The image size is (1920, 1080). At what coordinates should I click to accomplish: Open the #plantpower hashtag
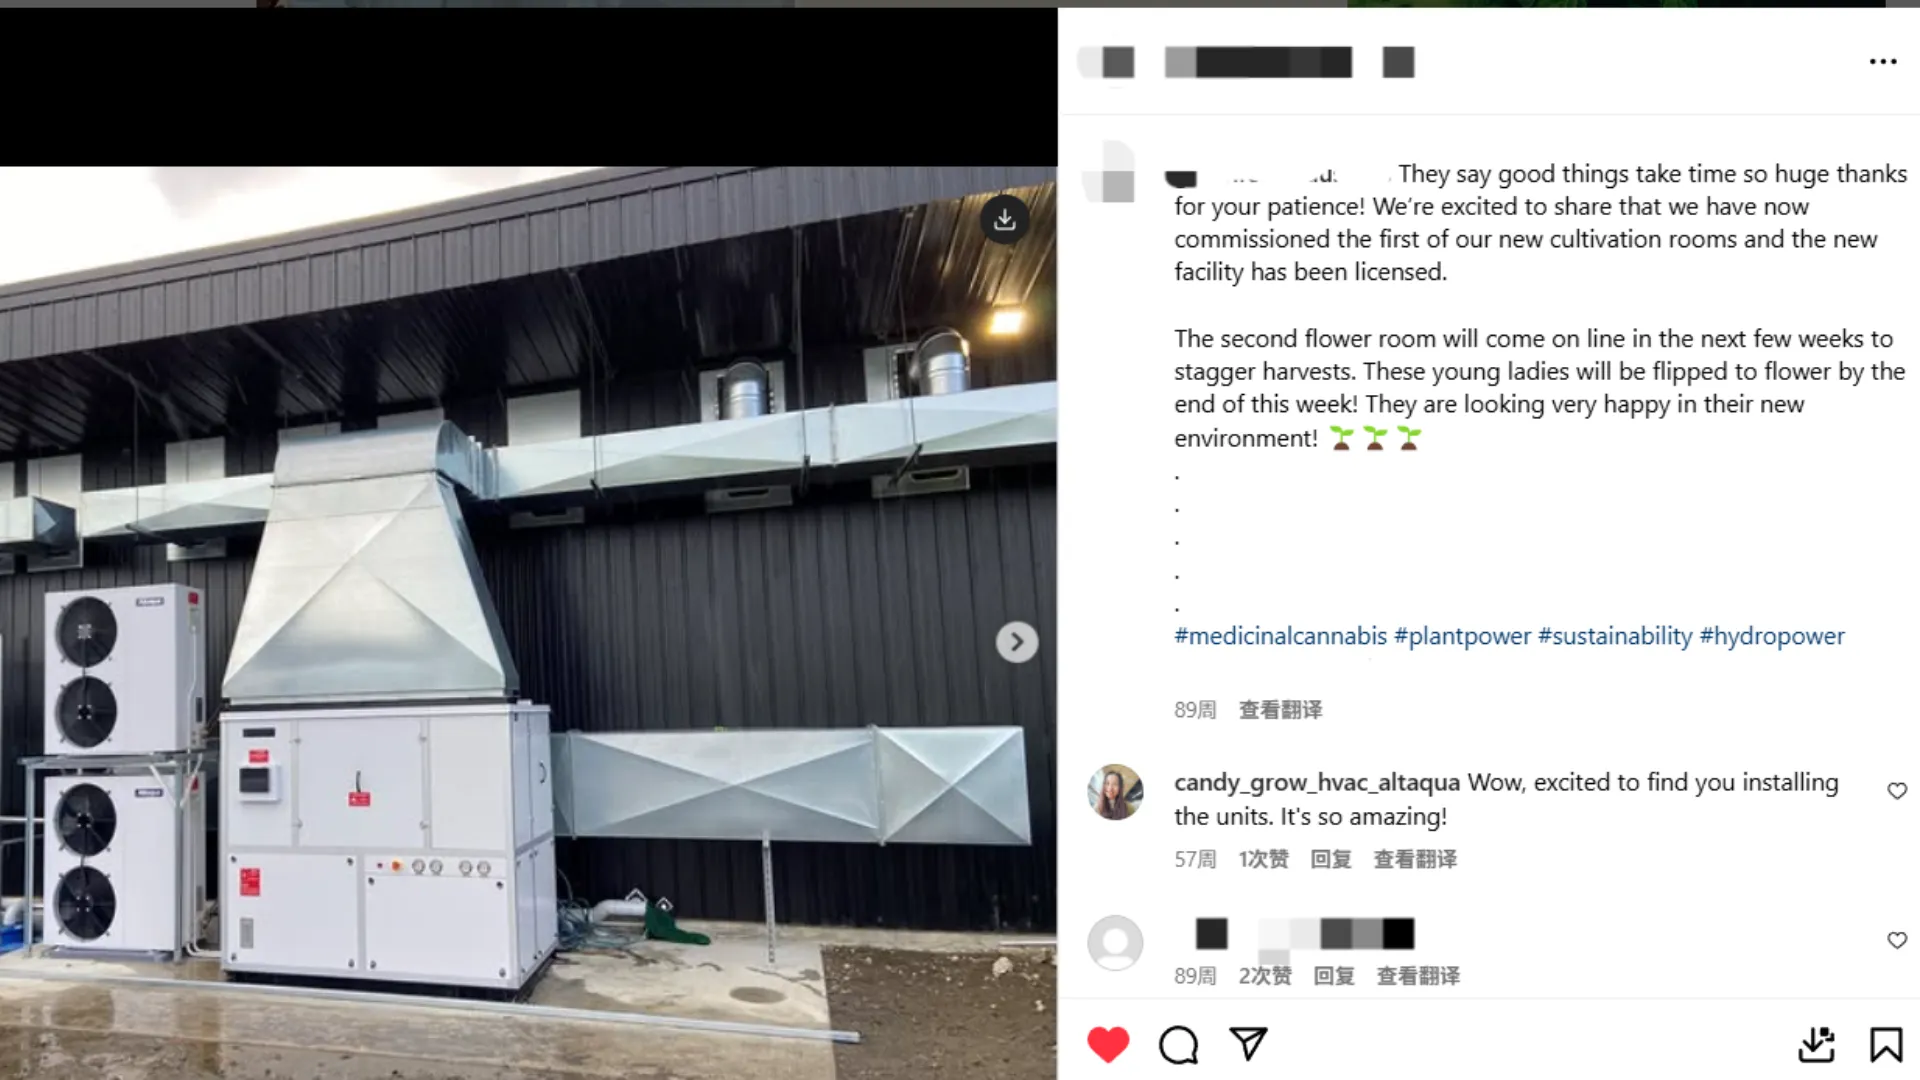click(1462, 636)
